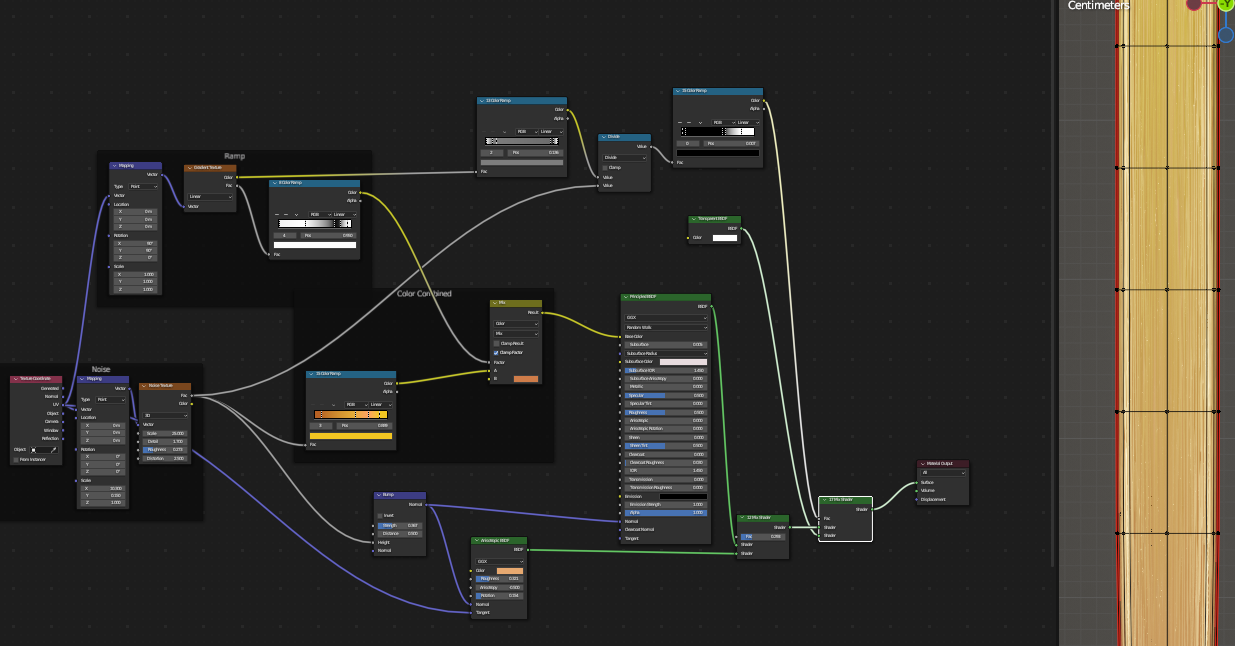Screen dimensions: 1235x646
Task: Collapse the Noise Texture node via header arrow
Action: (x=143, y=386)
